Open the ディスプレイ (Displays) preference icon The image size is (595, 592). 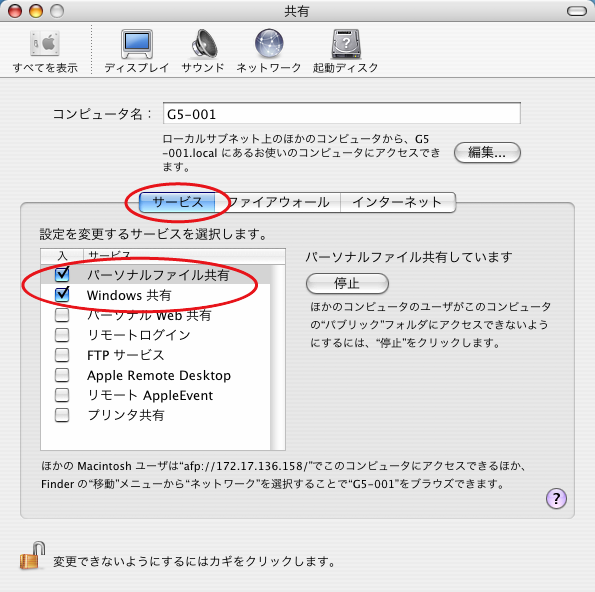(x=137, y=44)
